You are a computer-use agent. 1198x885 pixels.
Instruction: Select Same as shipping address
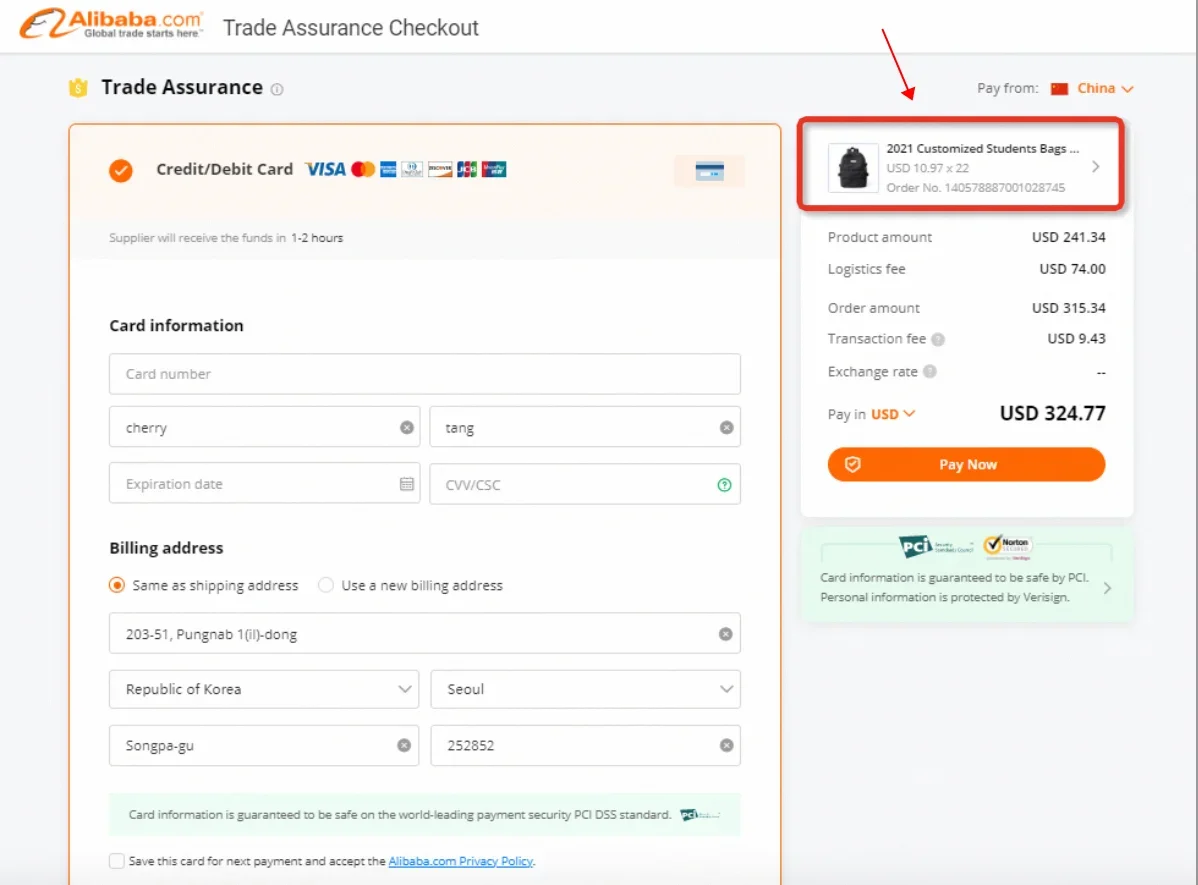(x=116, y=585)
